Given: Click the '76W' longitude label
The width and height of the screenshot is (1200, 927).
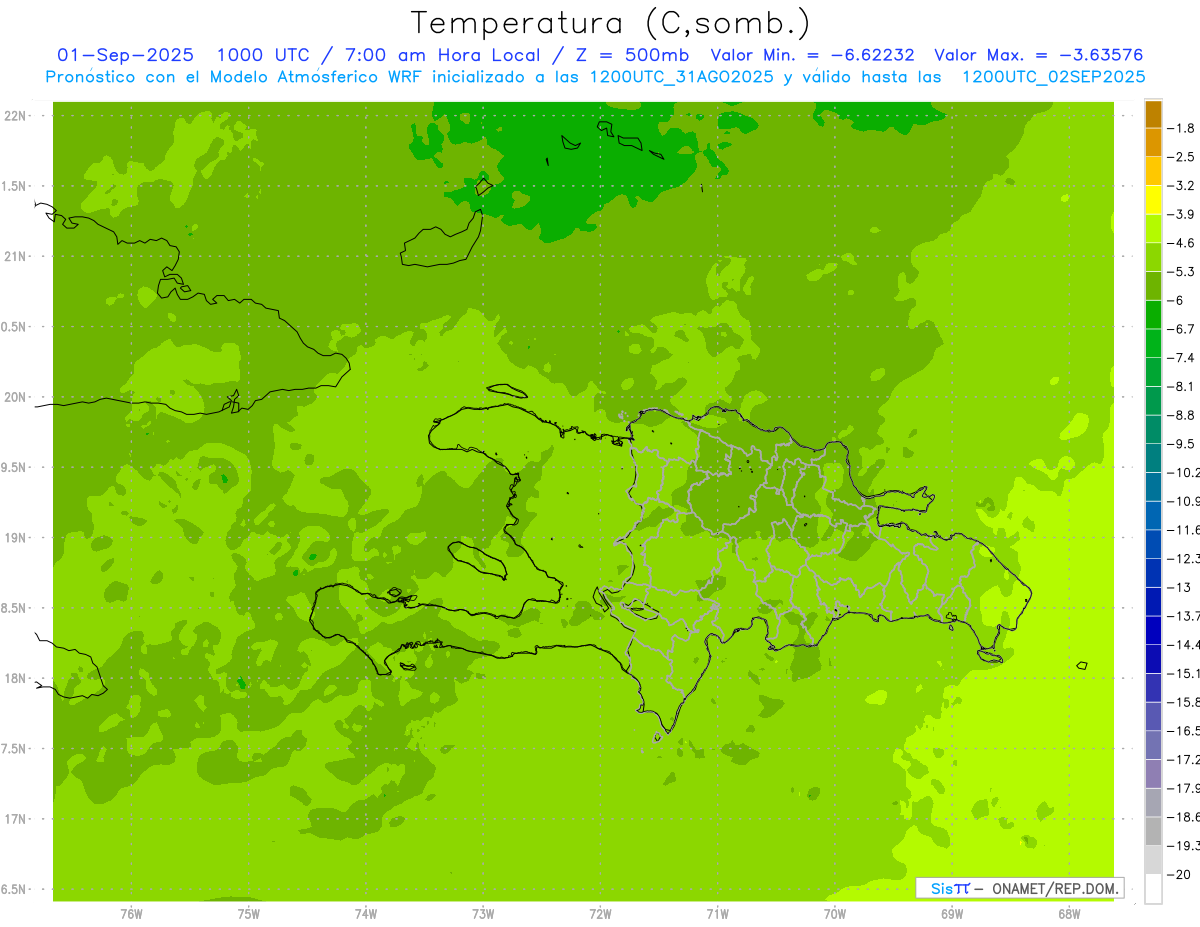Looking at the screenshot, I should [131, 914].
